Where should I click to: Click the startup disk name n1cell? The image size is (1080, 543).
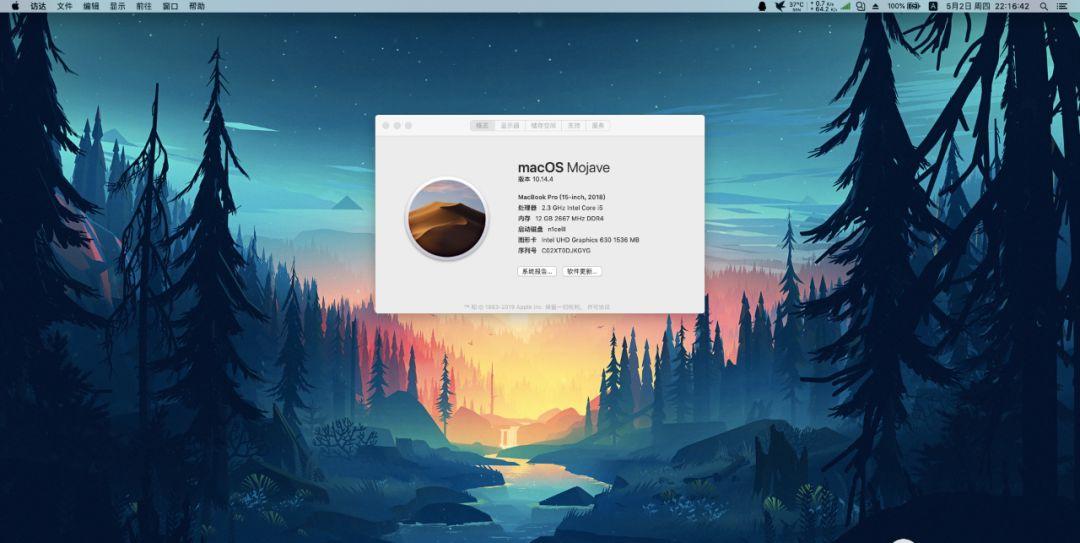coord(557,229)
